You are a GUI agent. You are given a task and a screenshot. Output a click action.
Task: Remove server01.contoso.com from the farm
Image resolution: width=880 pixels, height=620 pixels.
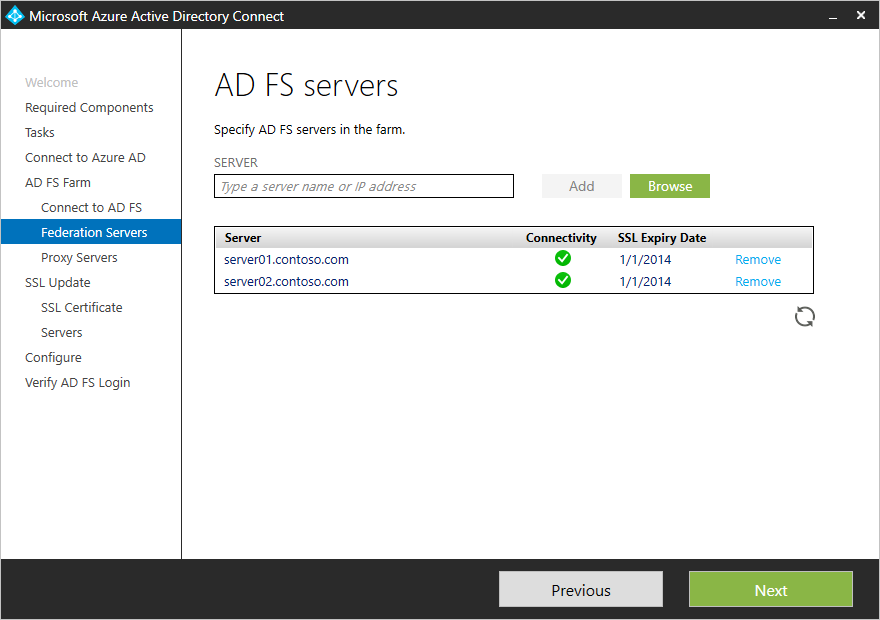point(758,258)
